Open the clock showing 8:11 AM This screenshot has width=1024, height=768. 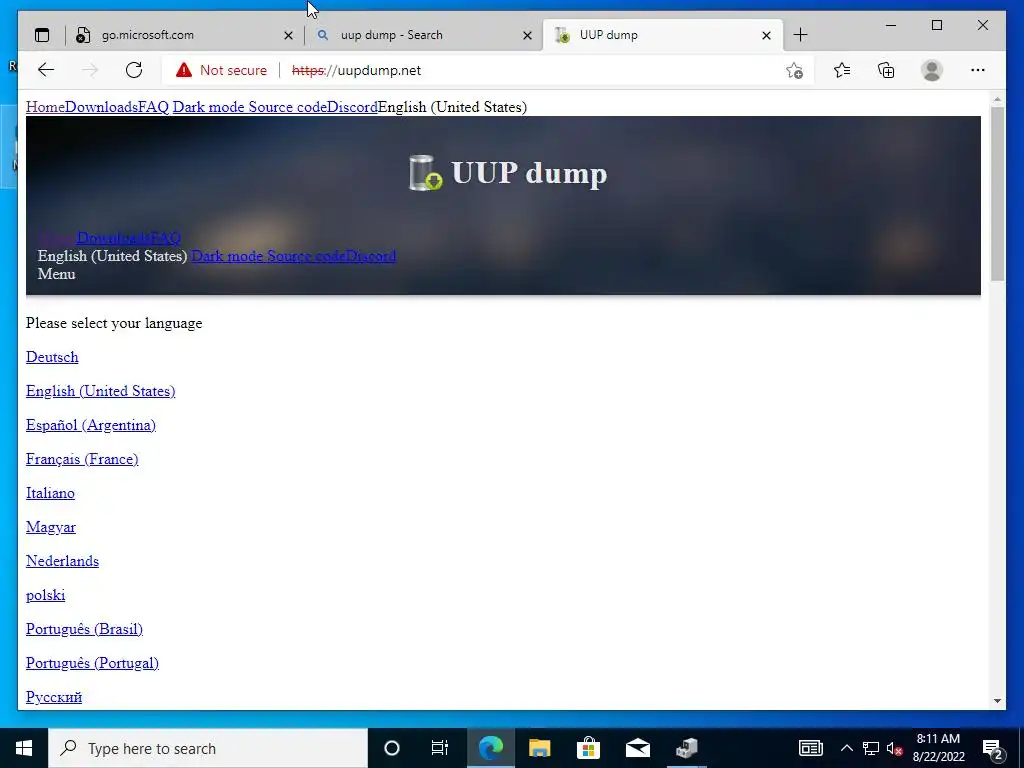(938, 748)
